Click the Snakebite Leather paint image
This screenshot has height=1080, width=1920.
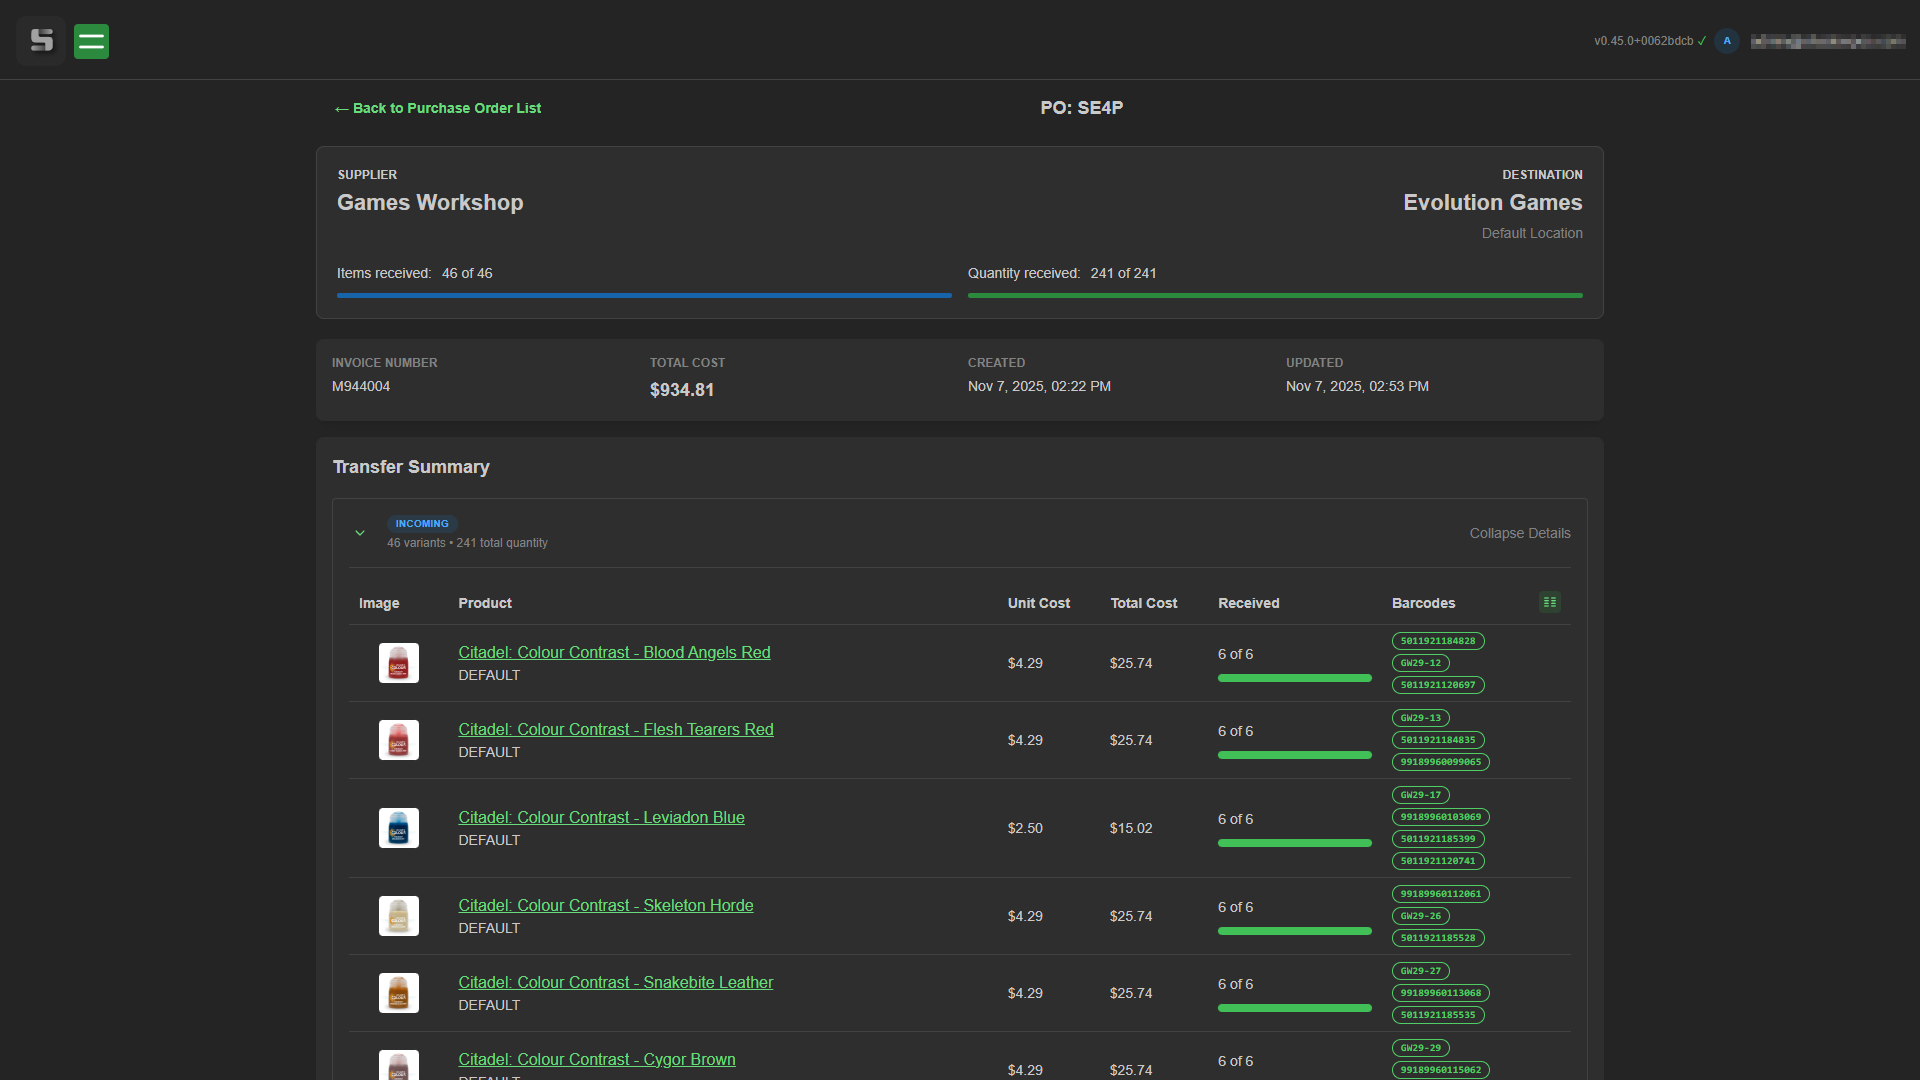pos(398,993)
